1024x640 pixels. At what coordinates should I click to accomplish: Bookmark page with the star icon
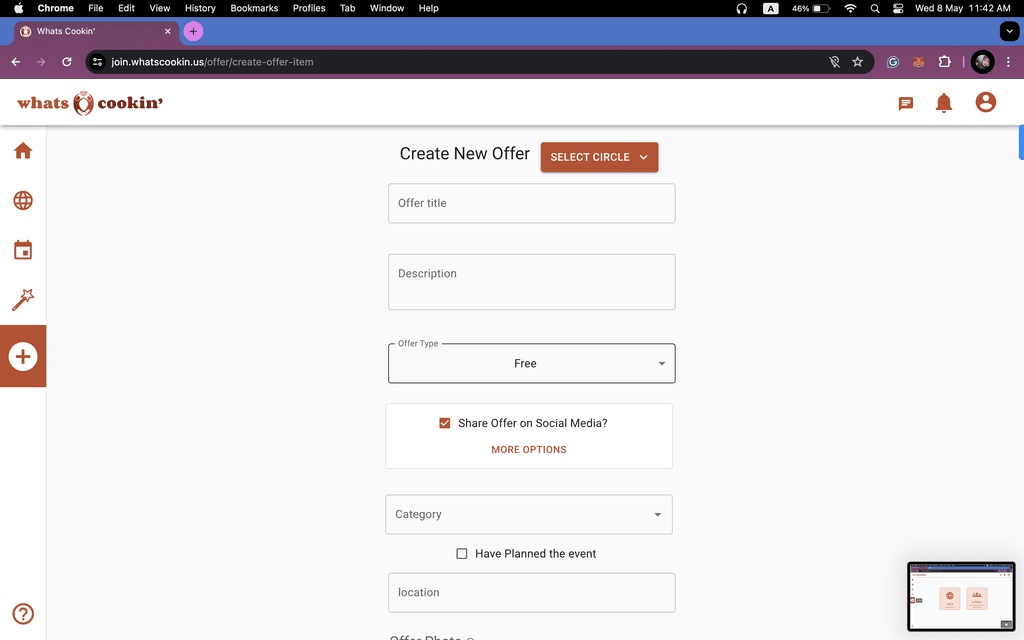point(857,62)
